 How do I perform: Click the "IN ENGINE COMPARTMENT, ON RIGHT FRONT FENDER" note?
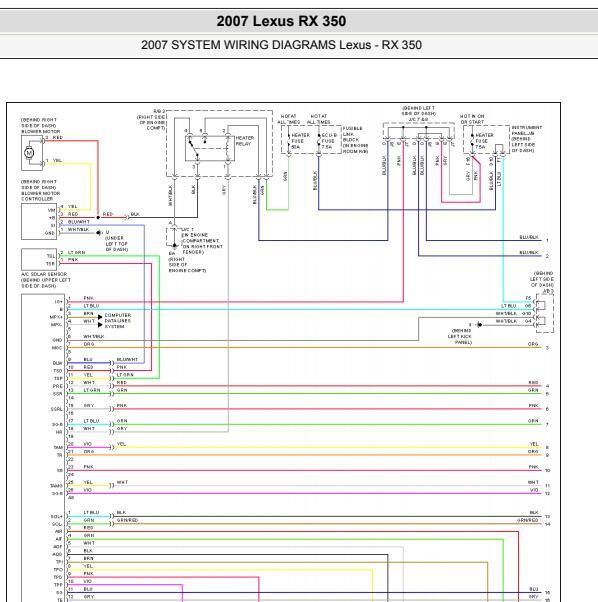pos(202,243)
